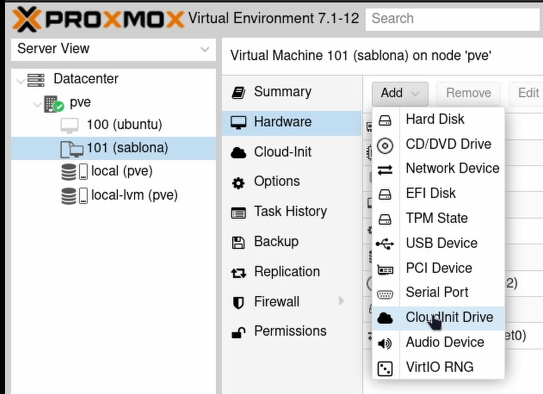Select local (pve) storage label
This screenshot has height=394, width=543.
(x=122, y=172)
